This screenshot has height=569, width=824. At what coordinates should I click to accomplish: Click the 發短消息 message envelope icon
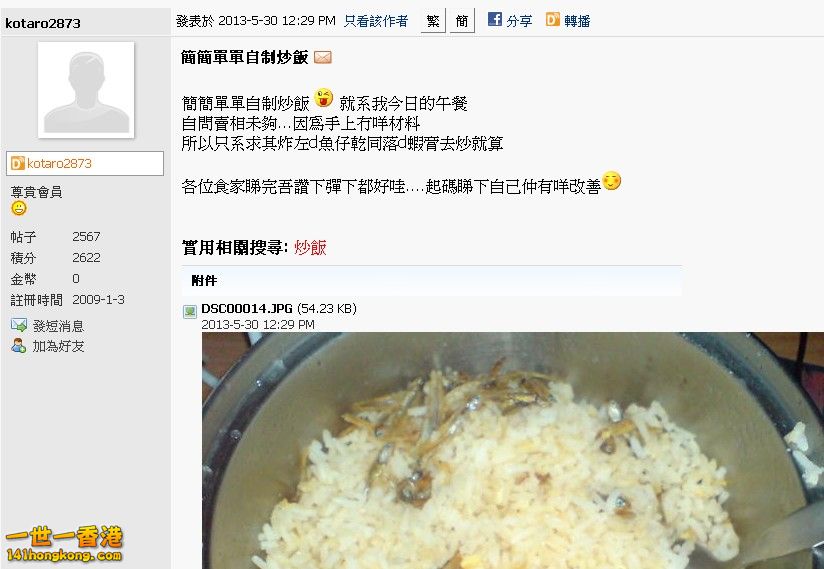19,325
